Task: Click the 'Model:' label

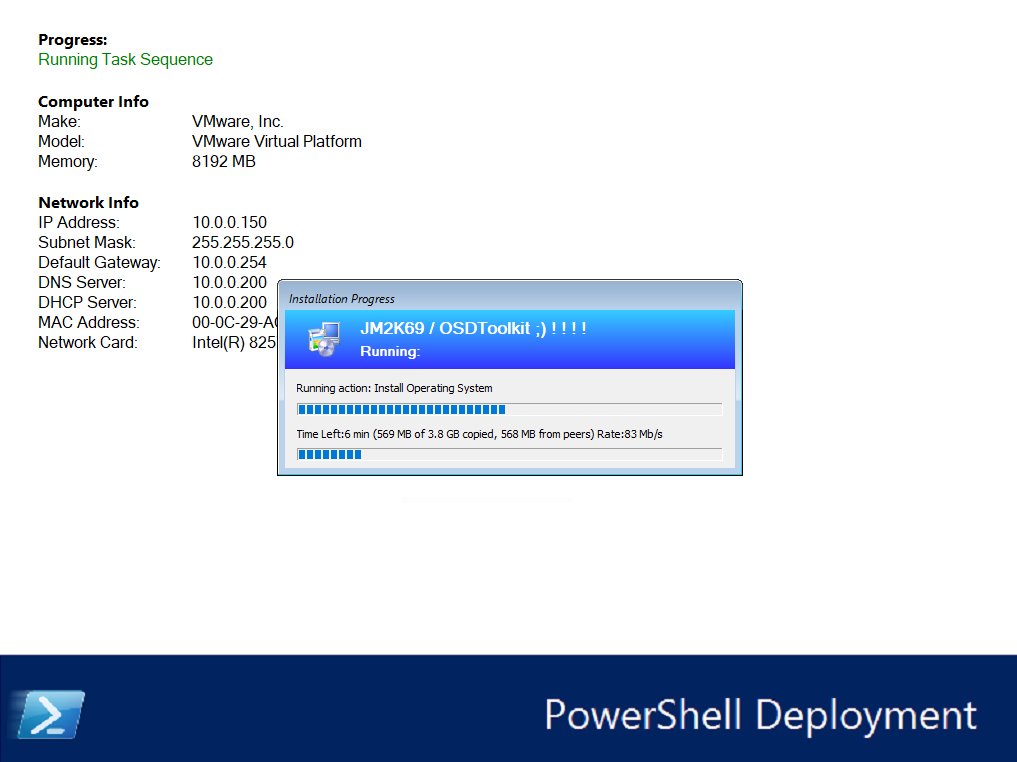Action: point(62,141)
